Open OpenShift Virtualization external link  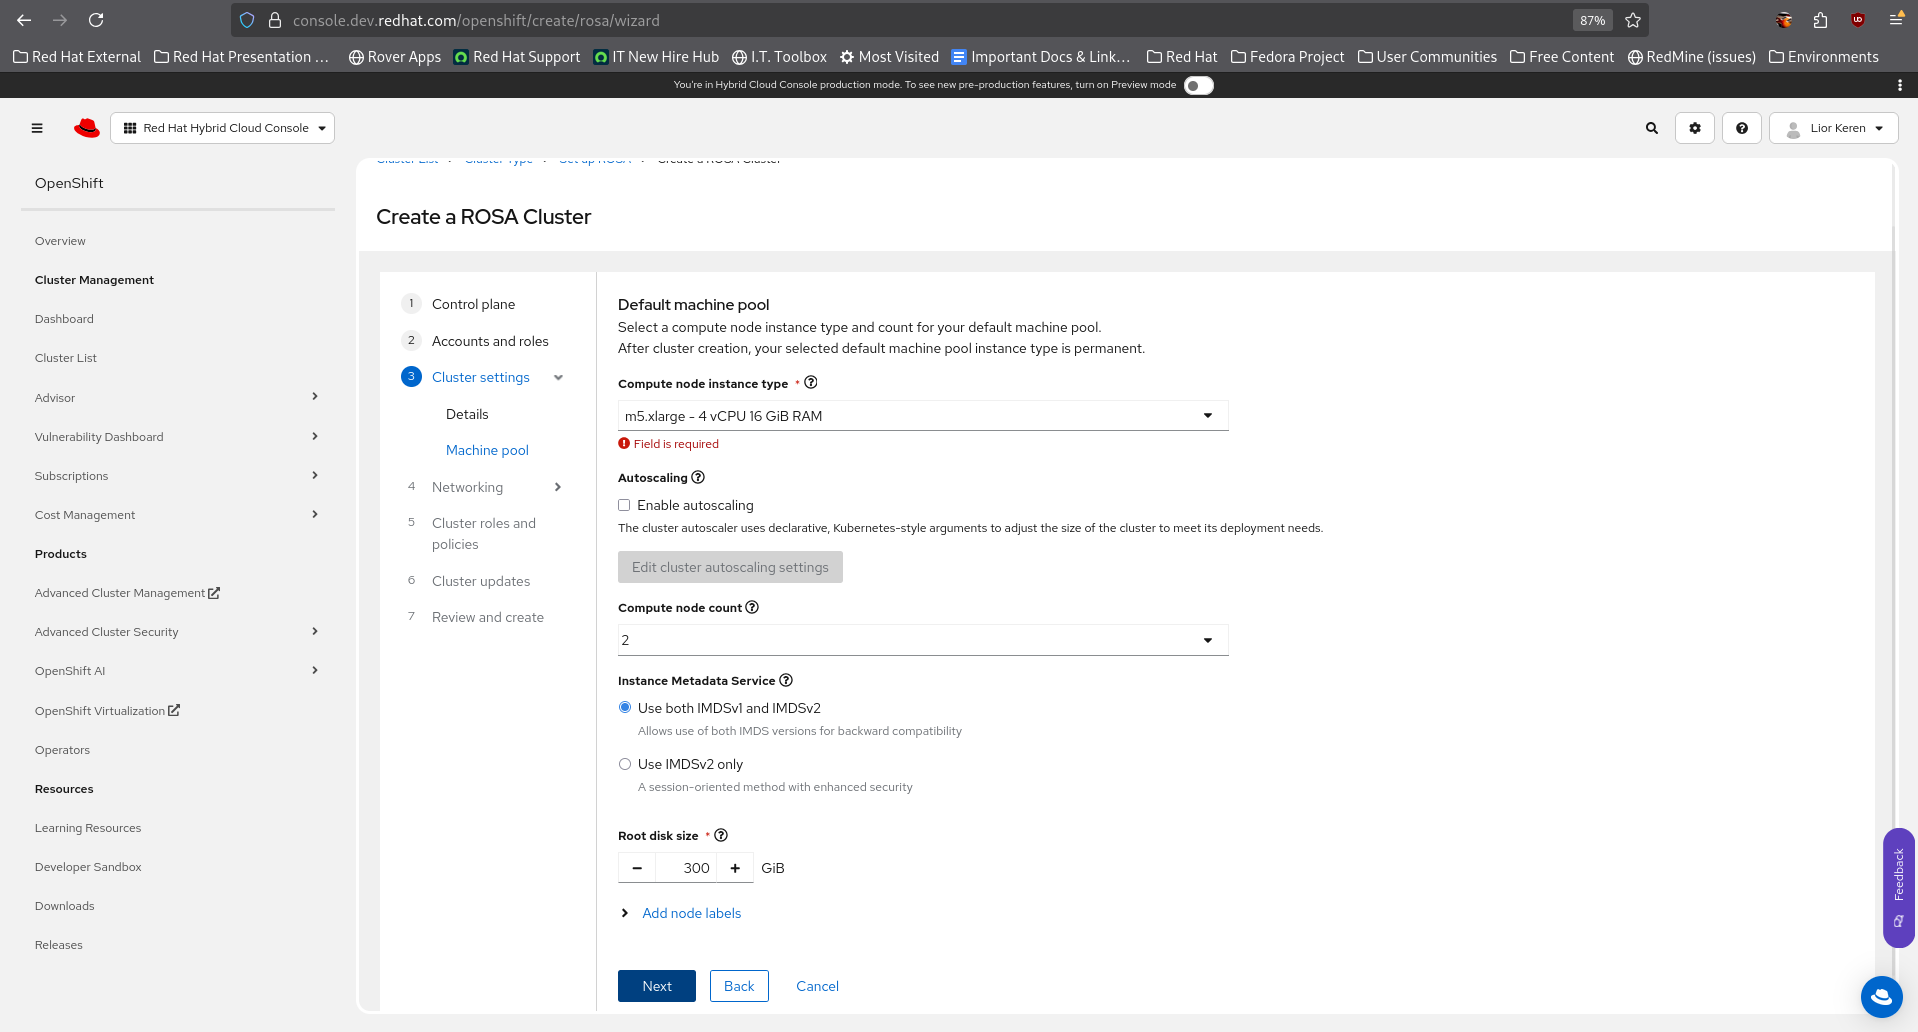(x=107, y=711)
